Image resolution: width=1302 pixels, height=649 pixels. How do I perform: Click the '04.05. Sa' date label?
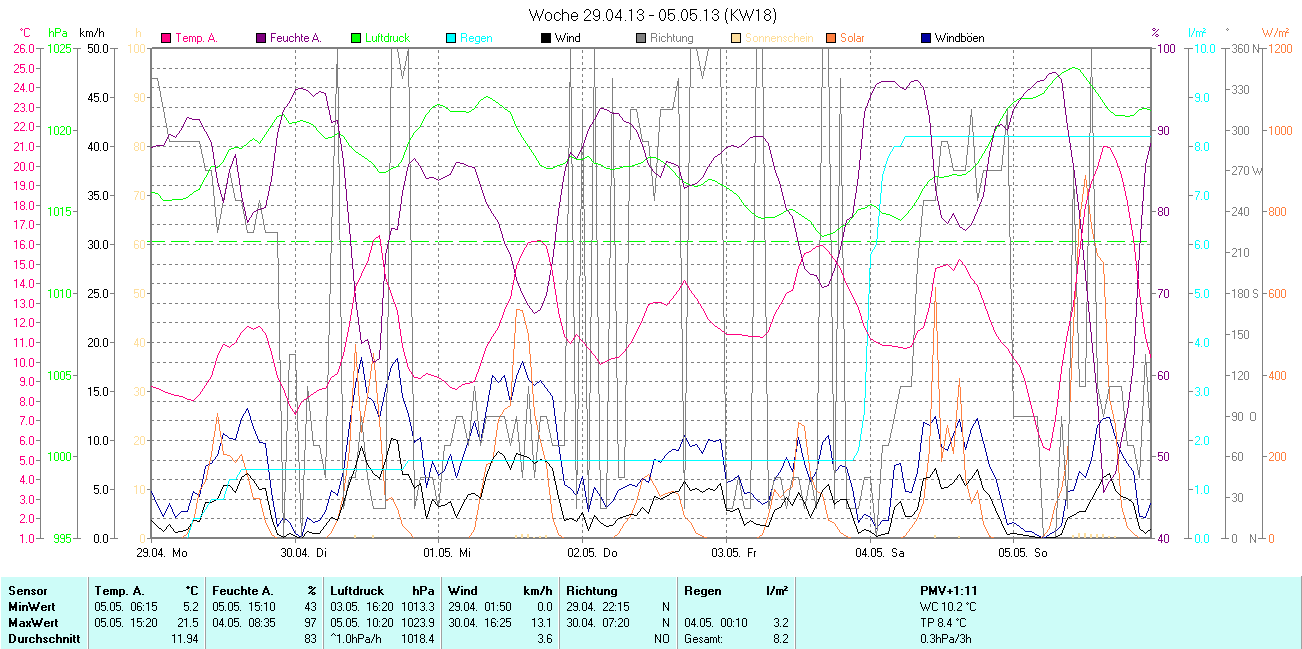[x=878, y=551]
